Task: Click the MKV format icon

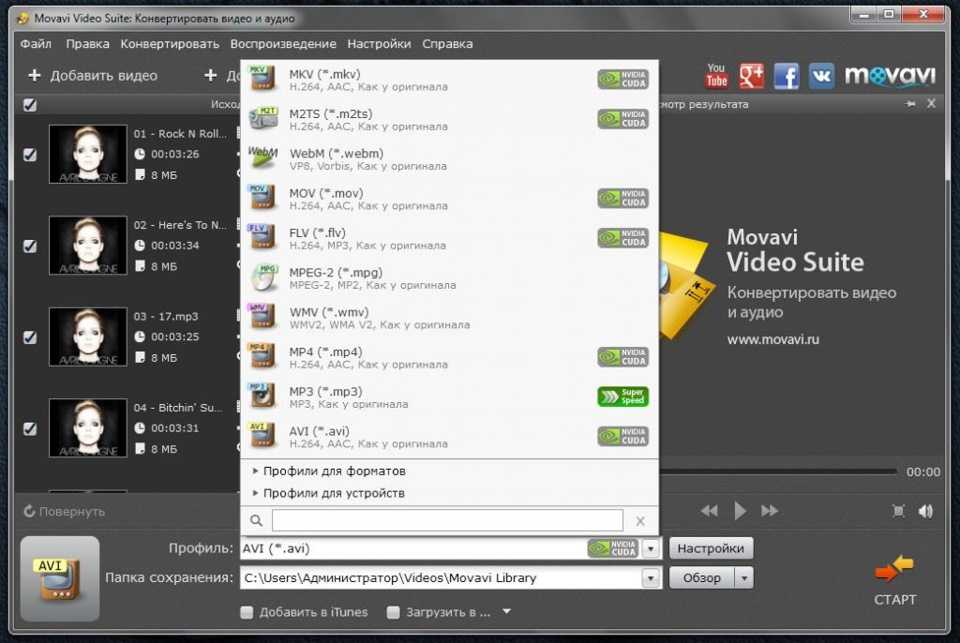Action: (263, 79)
